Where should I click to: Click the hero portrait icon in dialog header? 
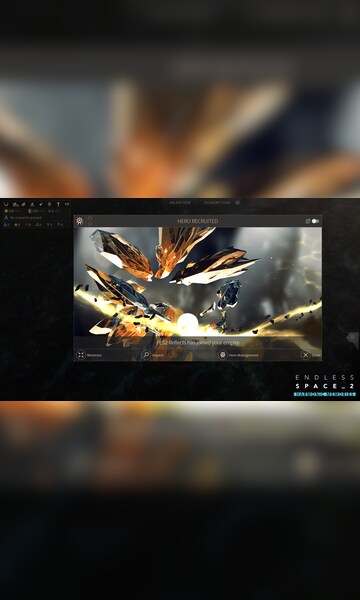click(80, 221)
